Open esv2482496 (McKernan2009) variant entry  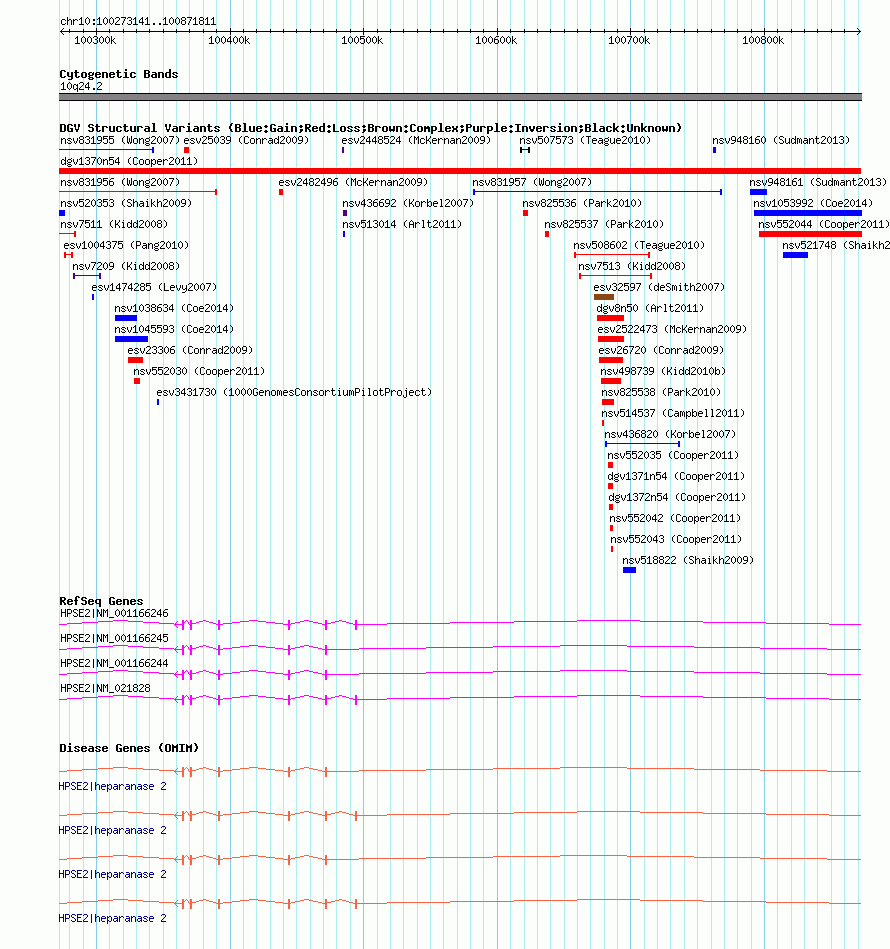[353, 182]
